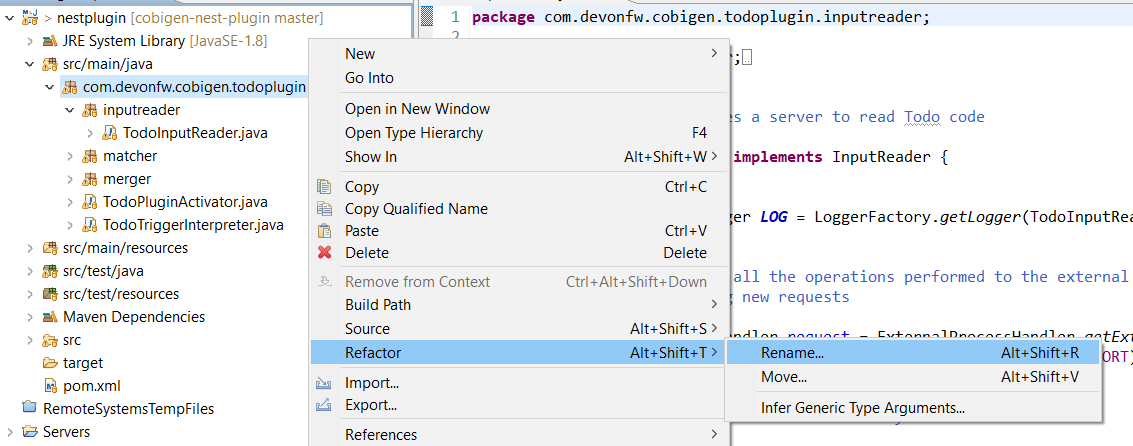Select Infer Generic Type Arguments option
The image size is (1133, 446).
point(862,408)
